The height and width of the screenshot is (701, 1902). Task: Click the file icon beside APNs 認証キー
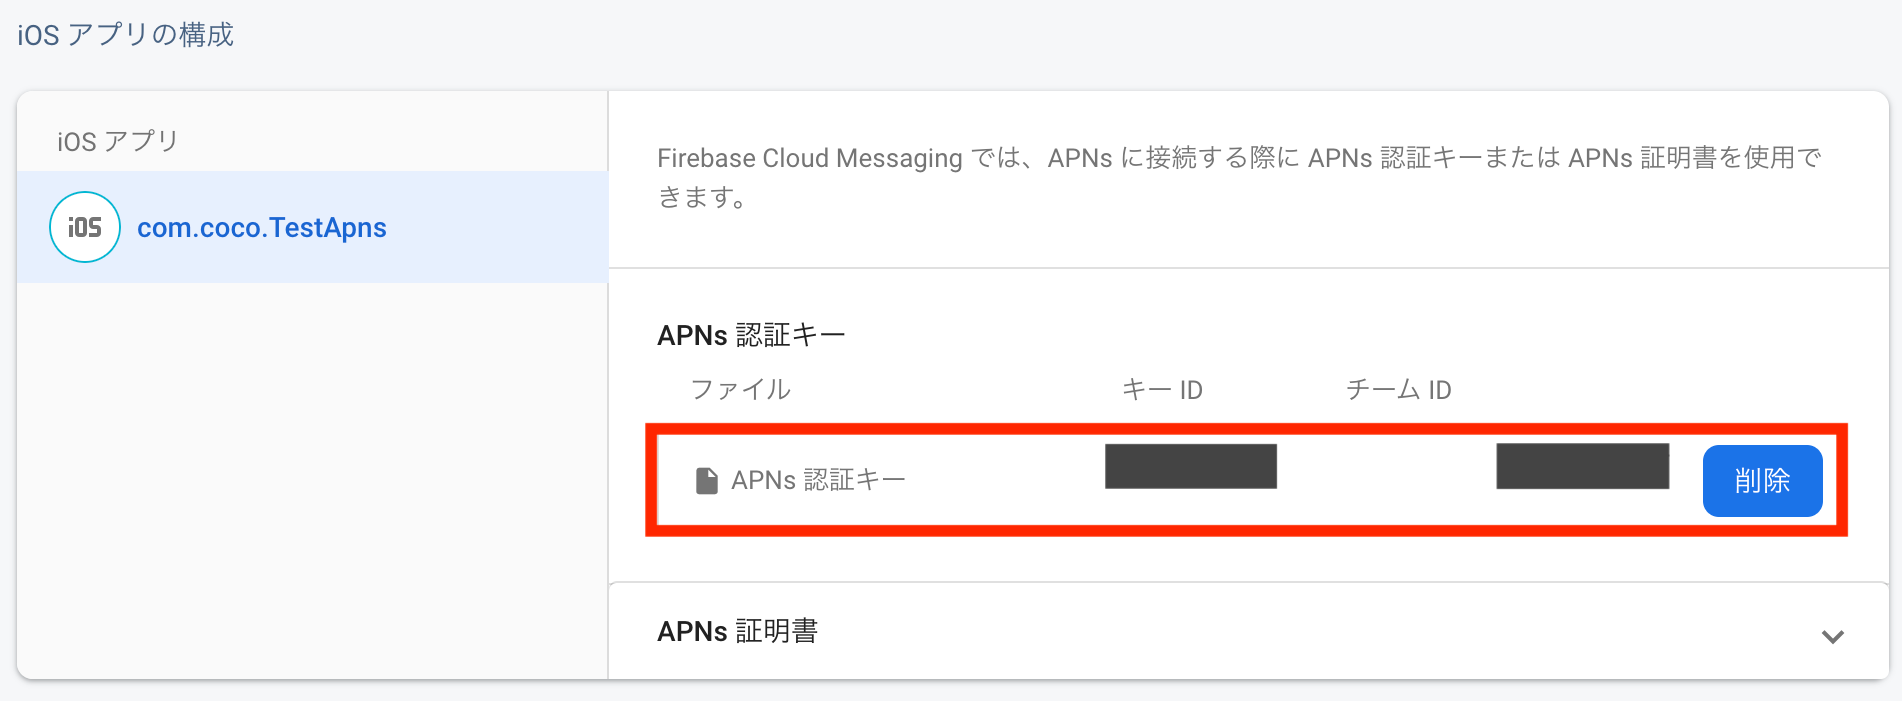point(706,481)
